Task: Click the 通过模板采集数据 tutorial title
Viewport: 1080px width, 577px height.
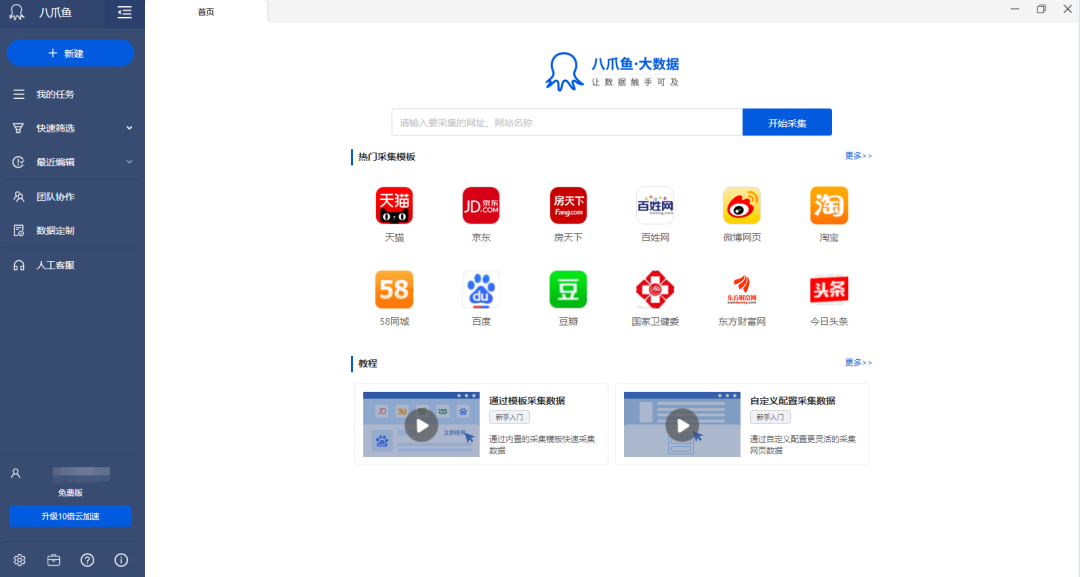Action: [x=527, y=401]
